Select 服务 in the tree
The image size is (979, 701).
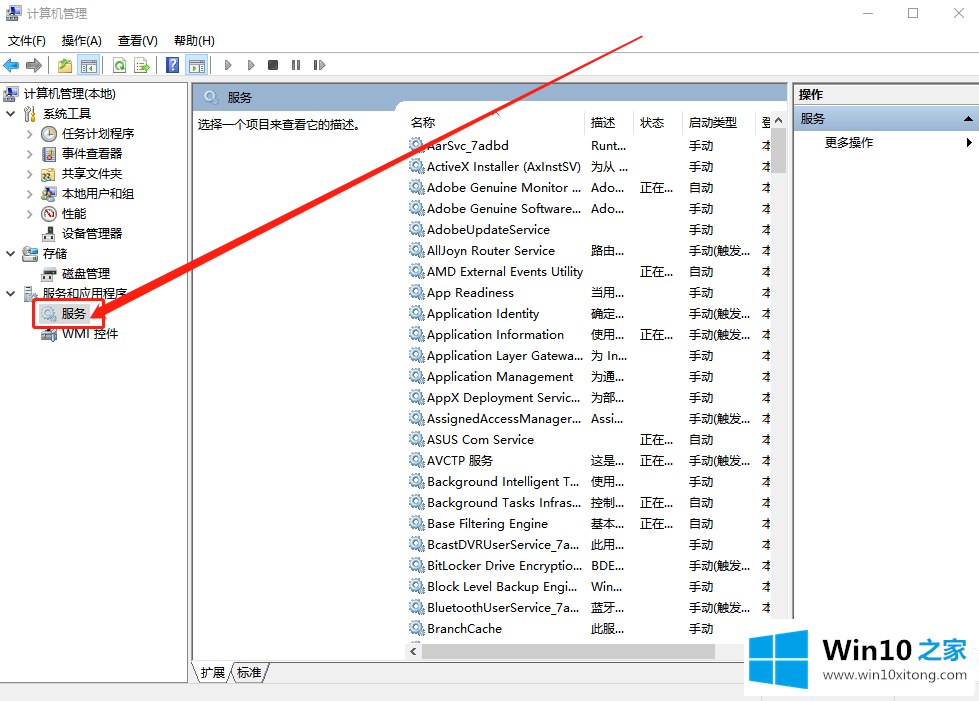point(73,313)
